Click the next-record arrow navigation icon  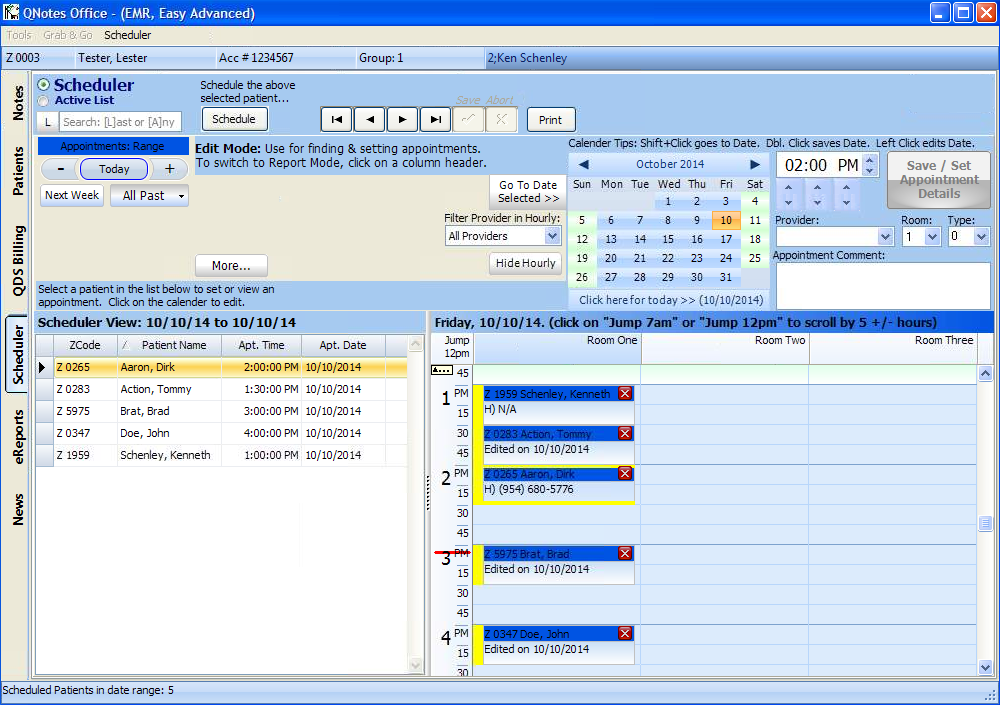402,118
